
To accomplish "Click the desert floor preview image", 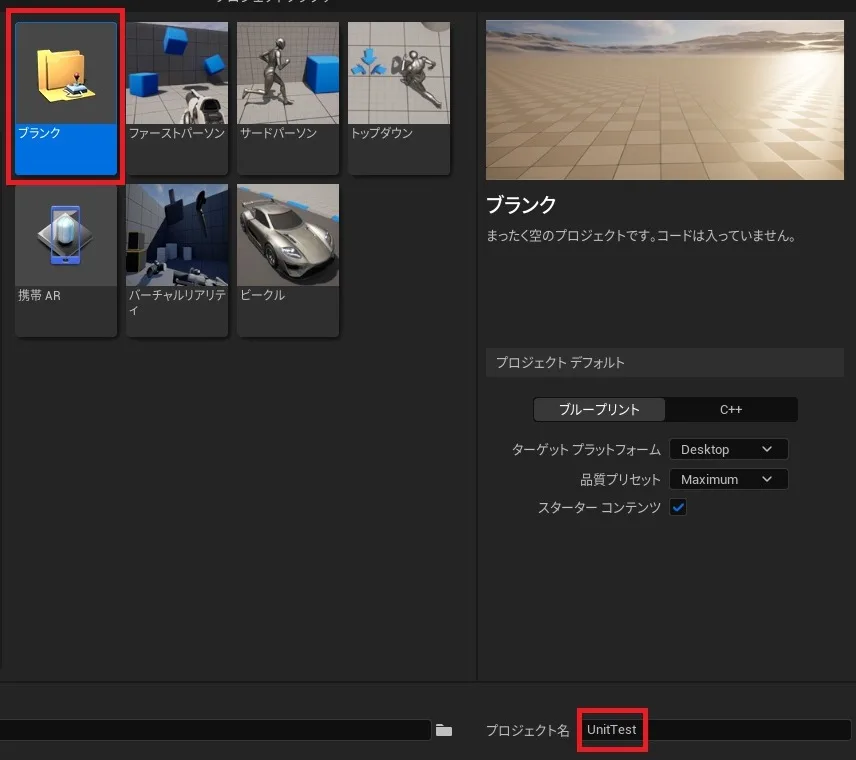I will coord(664,100).
